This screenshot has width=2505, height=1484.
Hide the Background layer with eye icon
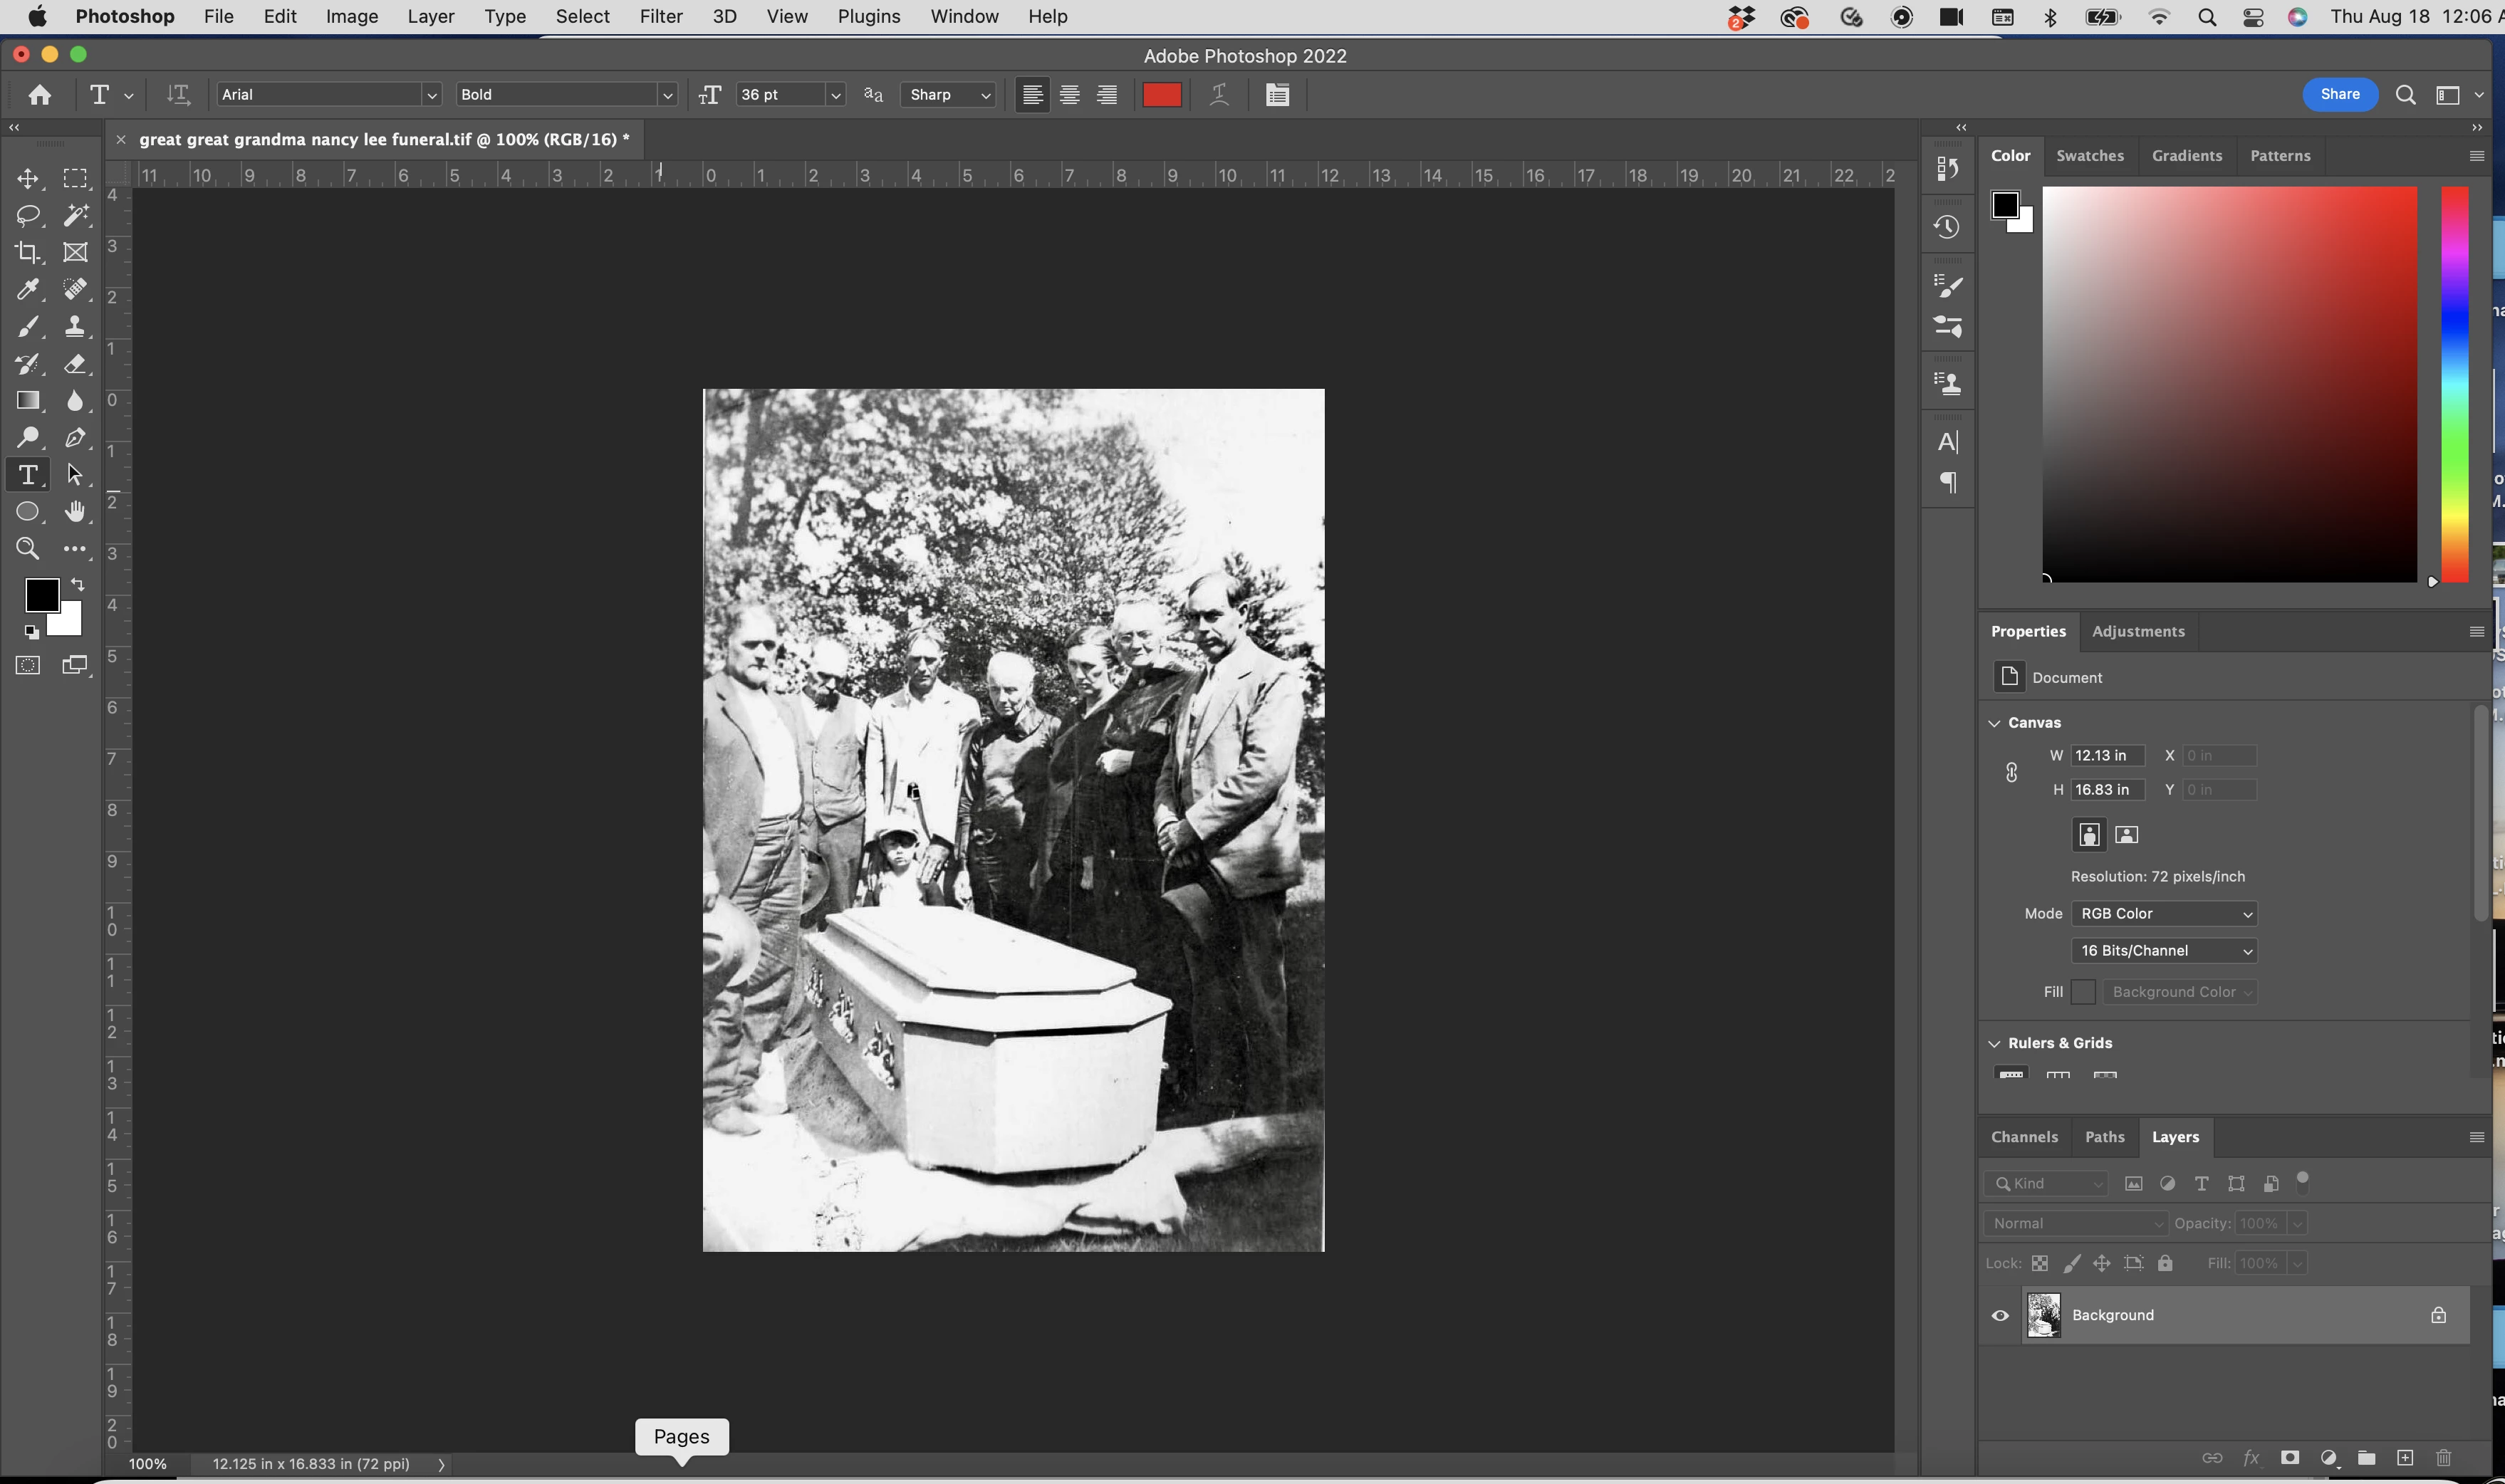[2000, 1315]
